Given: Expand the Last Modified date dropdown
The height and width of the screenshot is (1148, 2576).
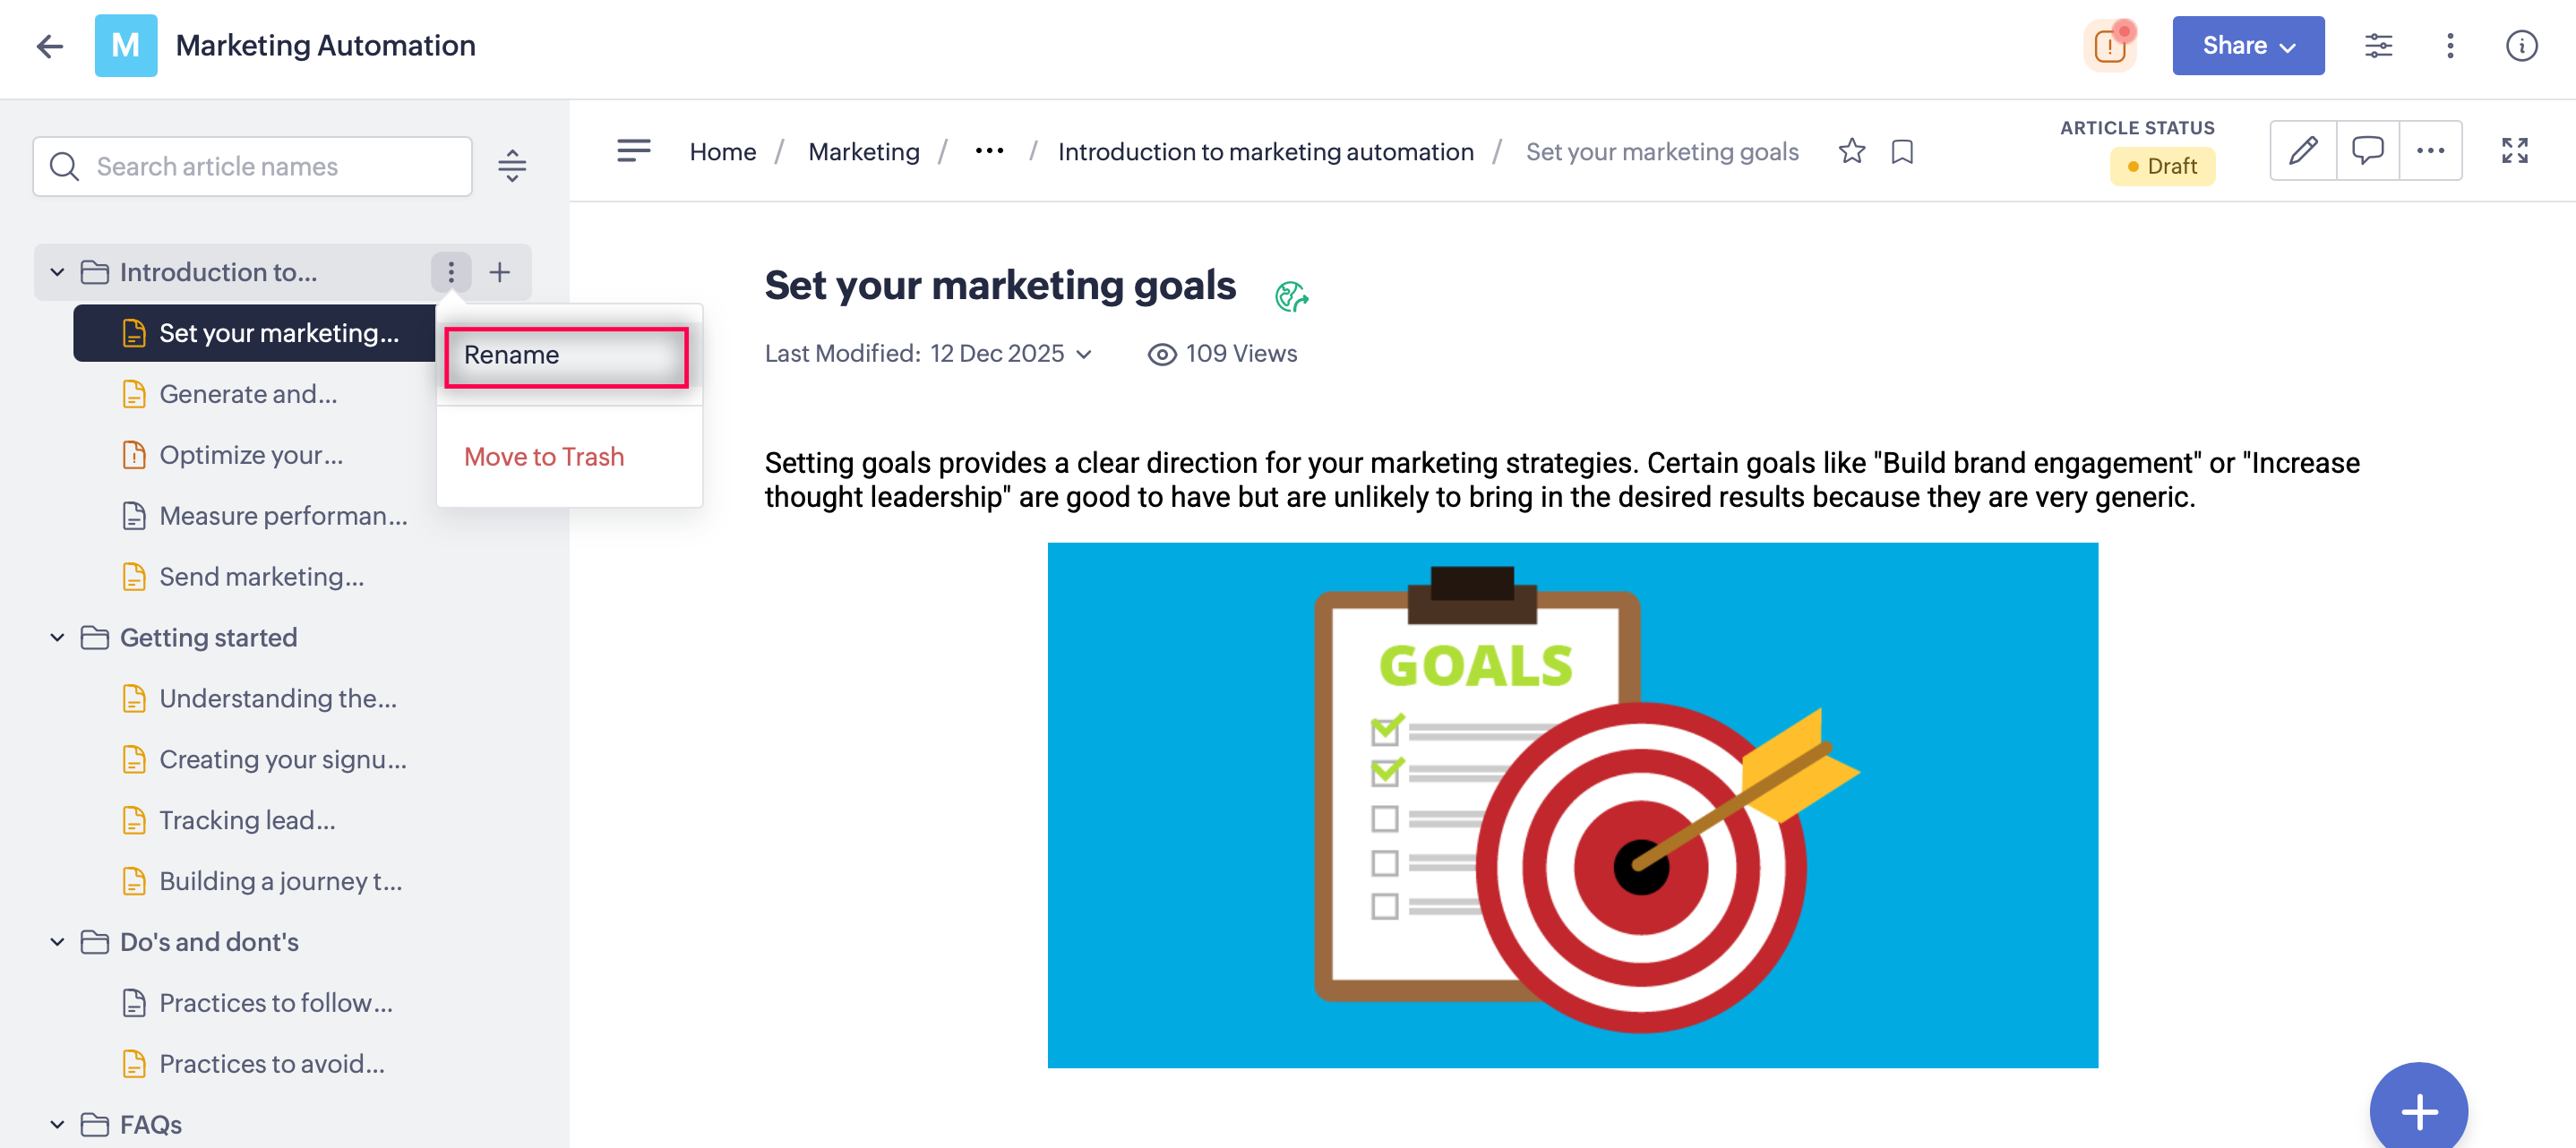Looking at the screenshot, I should 1084,354.
